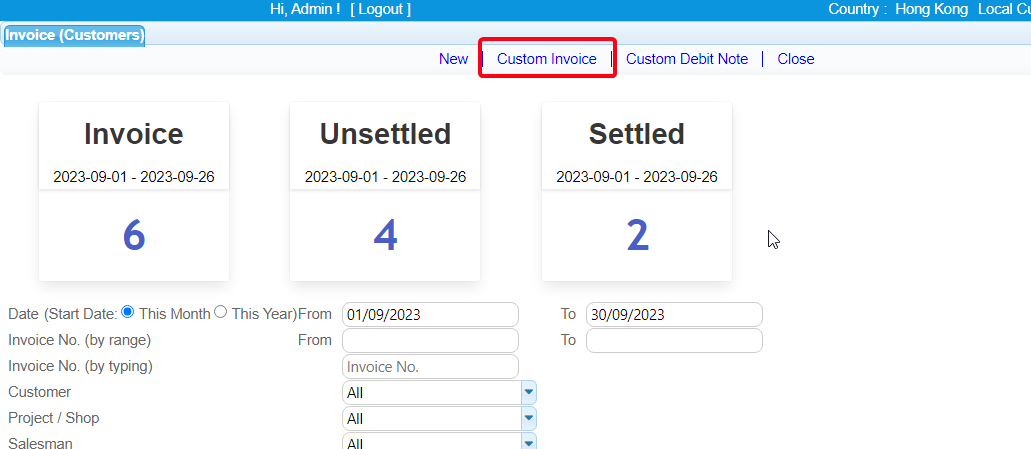Click the Settled count card showing 2
The height and width of the screenshot is (449, 1031).
pyautogui.click(x=637, y=235)
